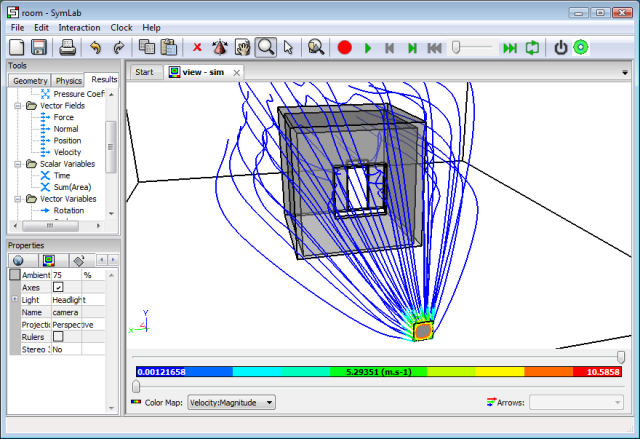Rewind to the start of the simulation

(434, 48)
